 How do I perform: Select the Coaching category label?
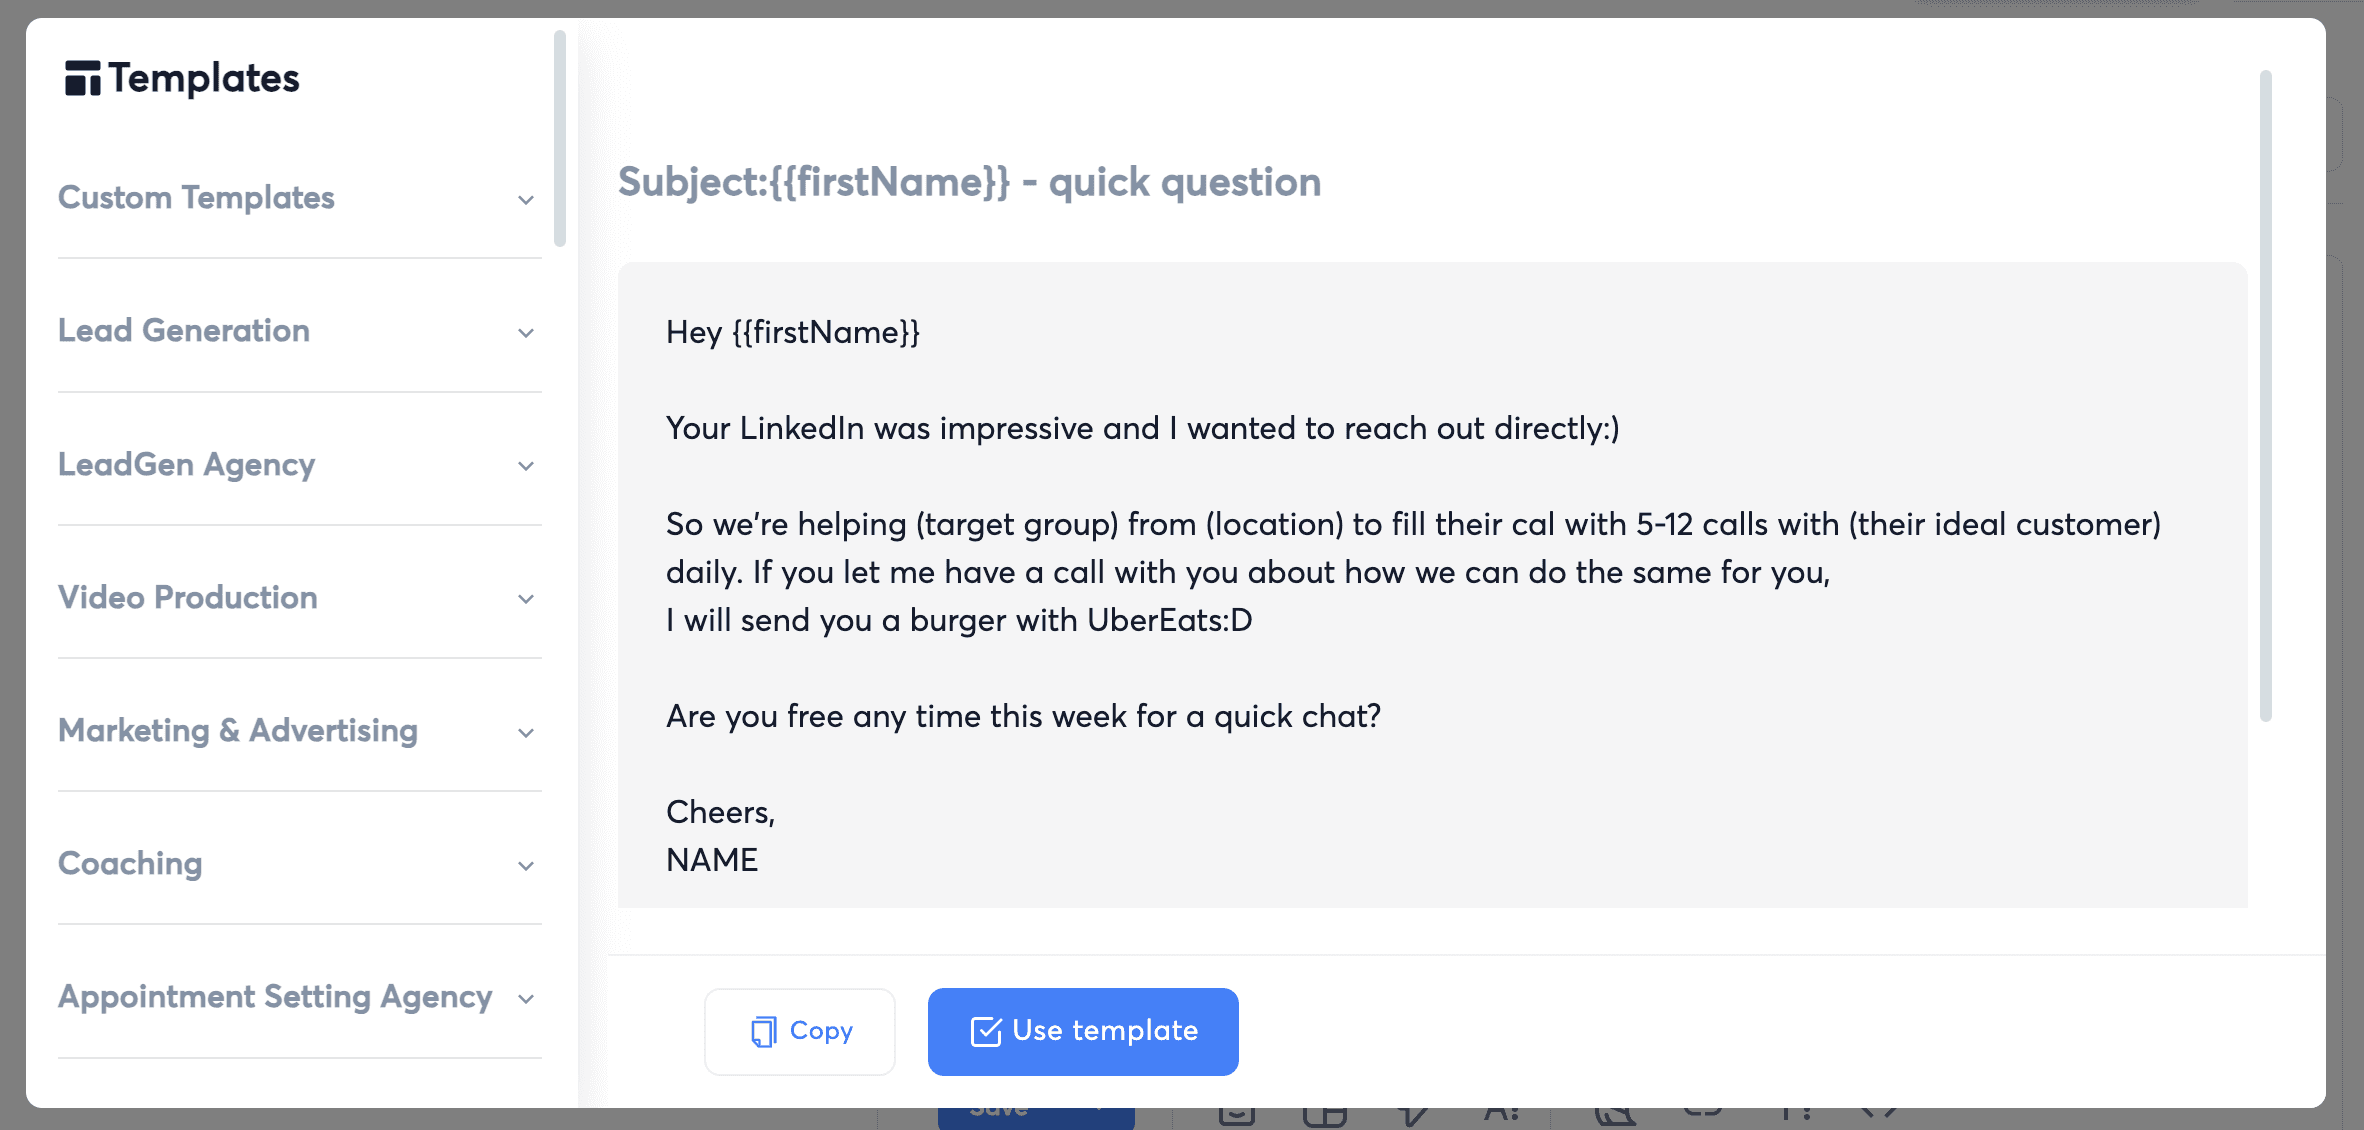pos(130,863)
